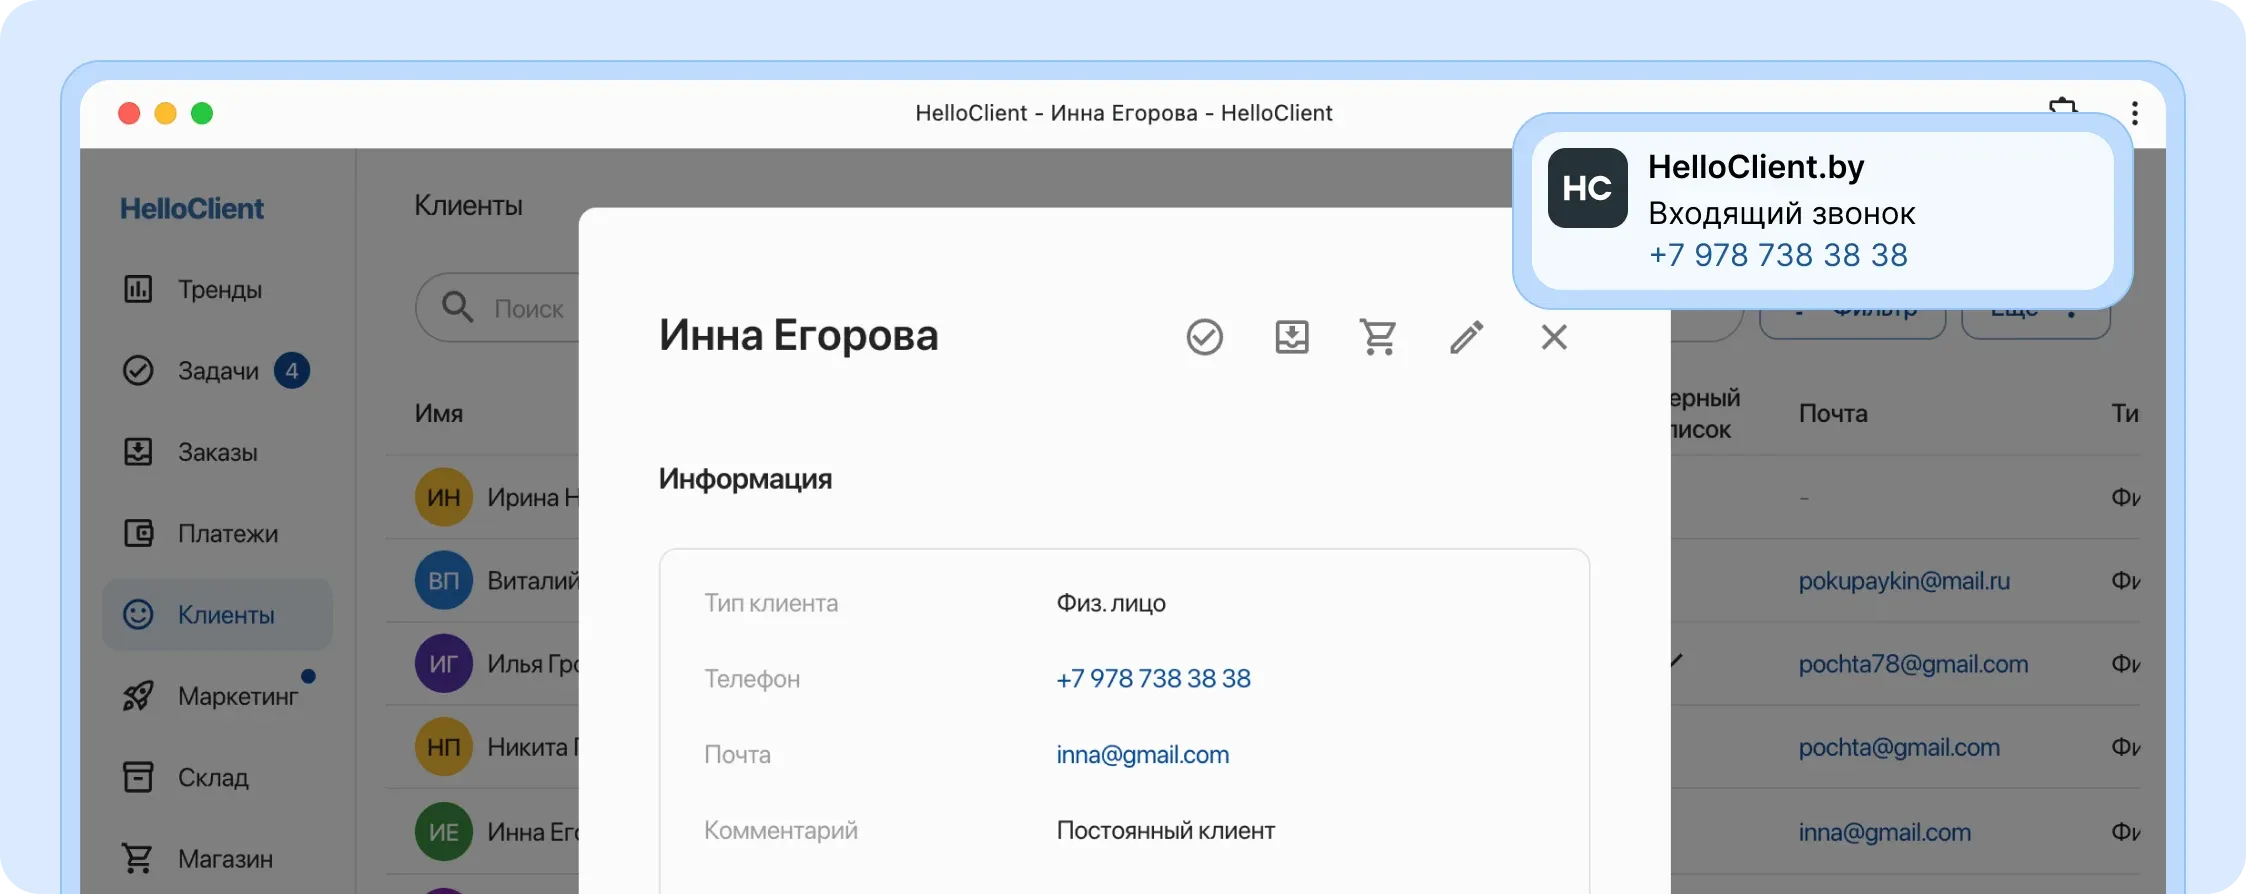2246x894 pixels.
Task: Open Тренды in the sidebar
Action: 218,289
